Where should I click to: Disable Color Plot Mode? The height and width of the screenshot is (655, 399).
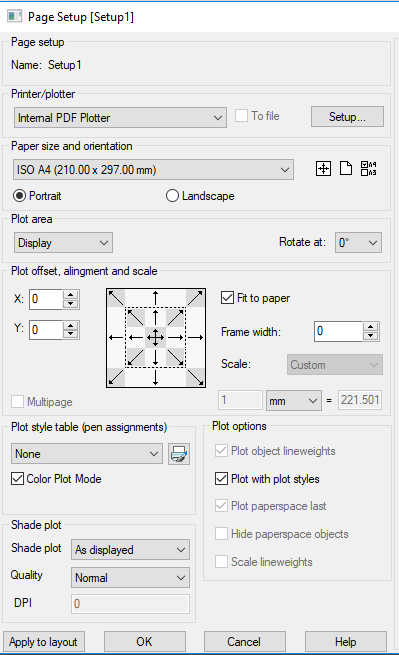pyautogui.click(x=18, y=479)
